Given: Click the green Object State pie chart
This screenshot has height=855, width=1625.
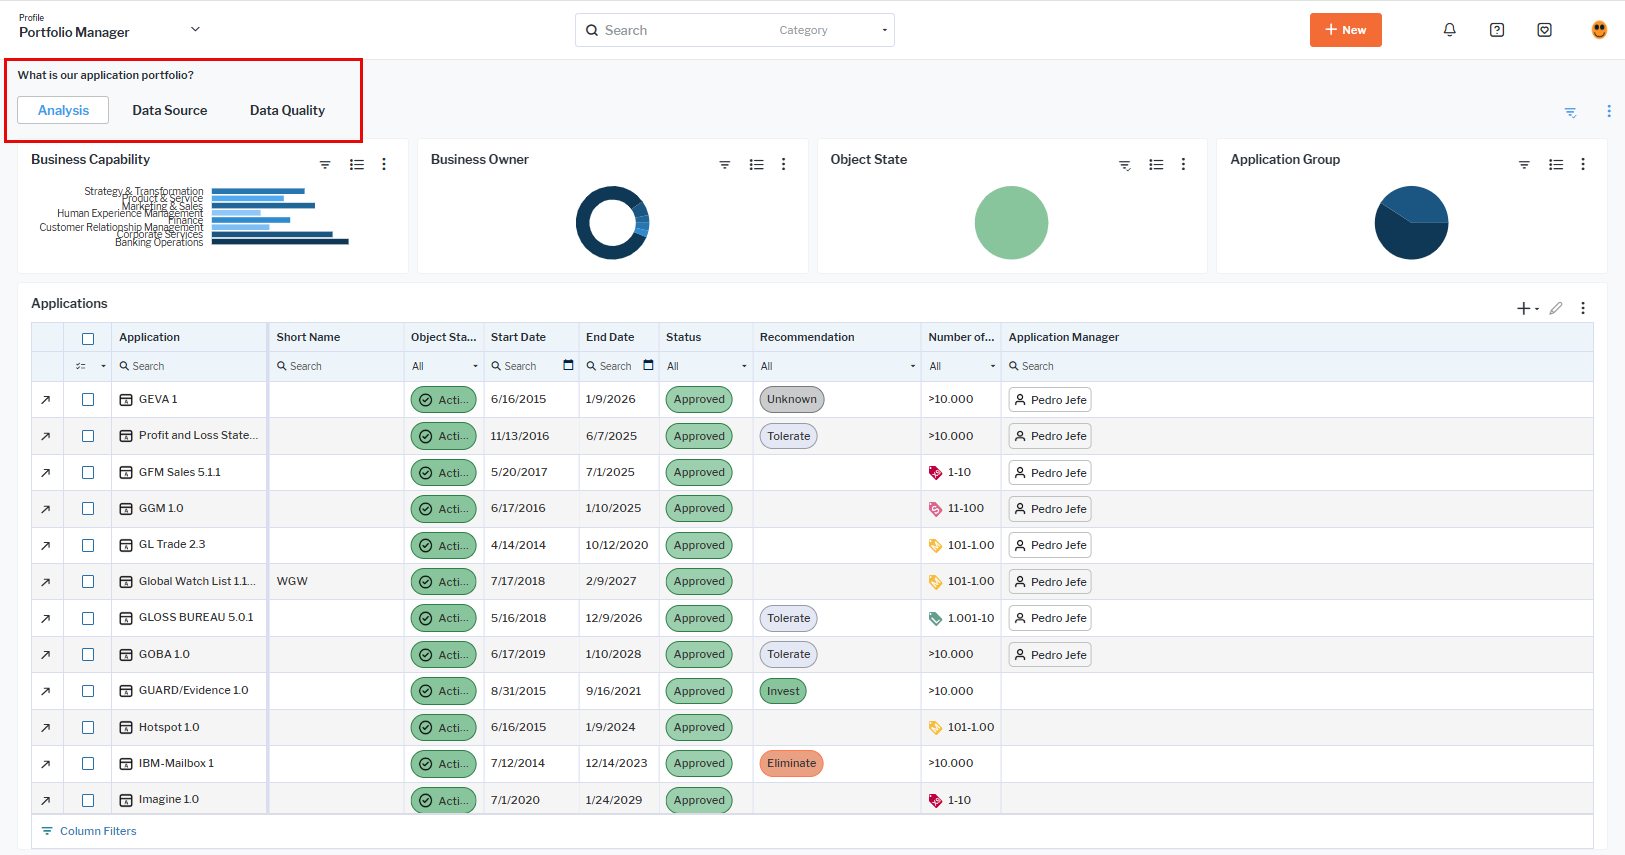Looking at the screenshot, I should click(x=1011, y=223).
